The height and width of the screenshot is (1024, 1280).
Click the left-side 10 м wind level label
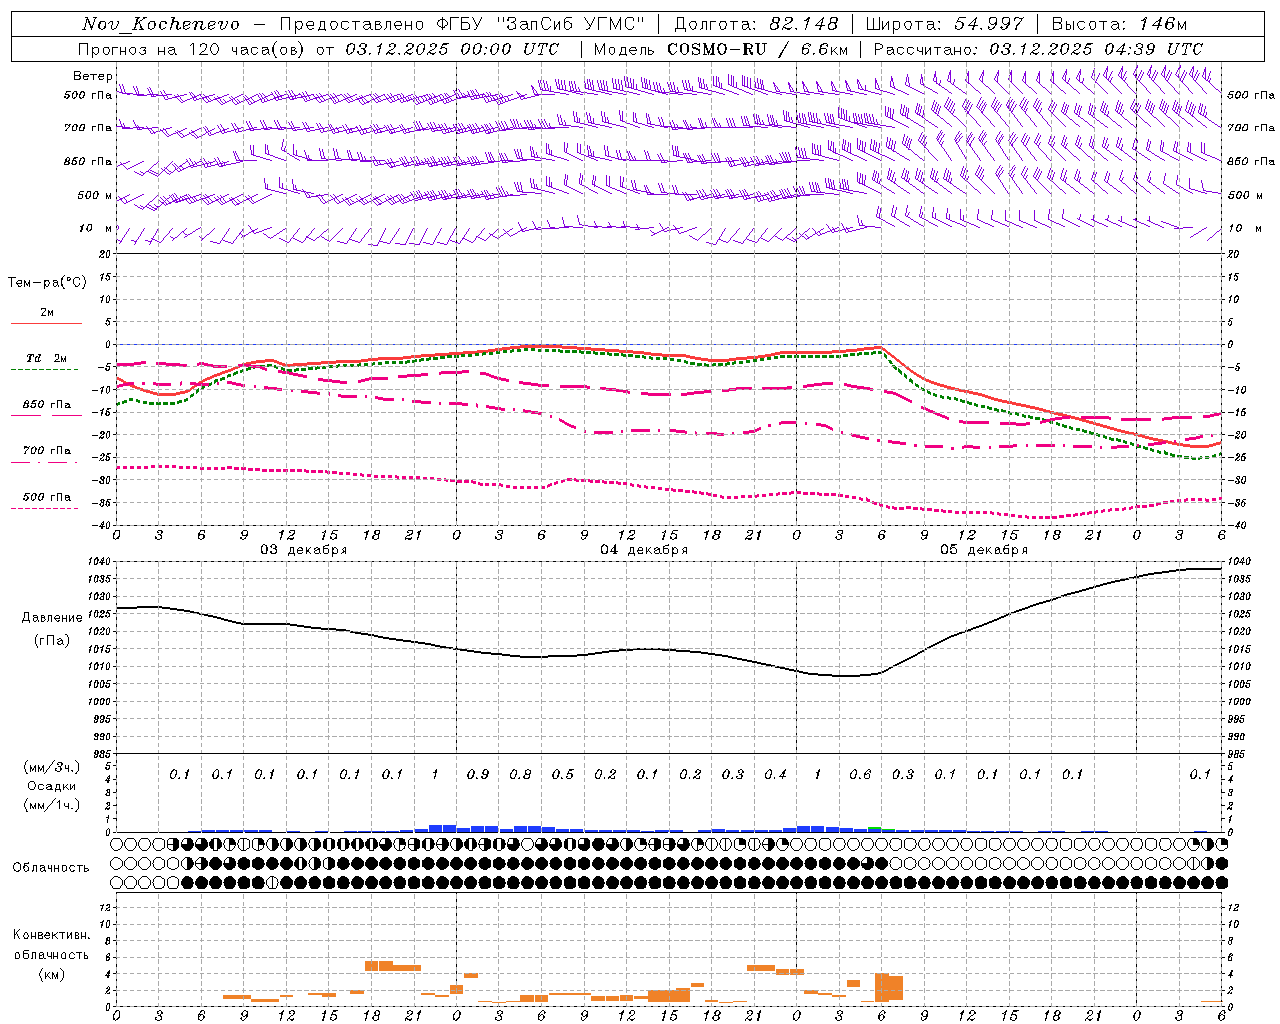pyautogui.click(x=97, y=229)
